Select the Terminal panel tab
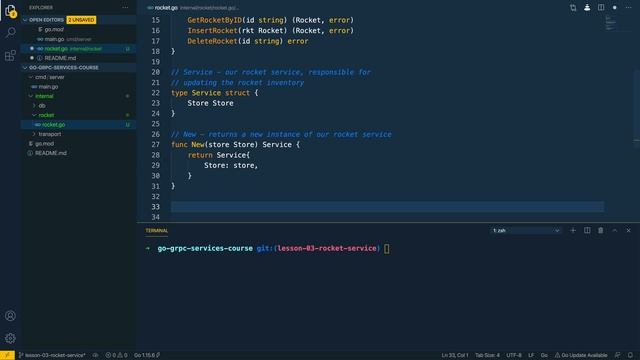The width and height of the screenshot is (640, 360). click(x=157, y=231)
